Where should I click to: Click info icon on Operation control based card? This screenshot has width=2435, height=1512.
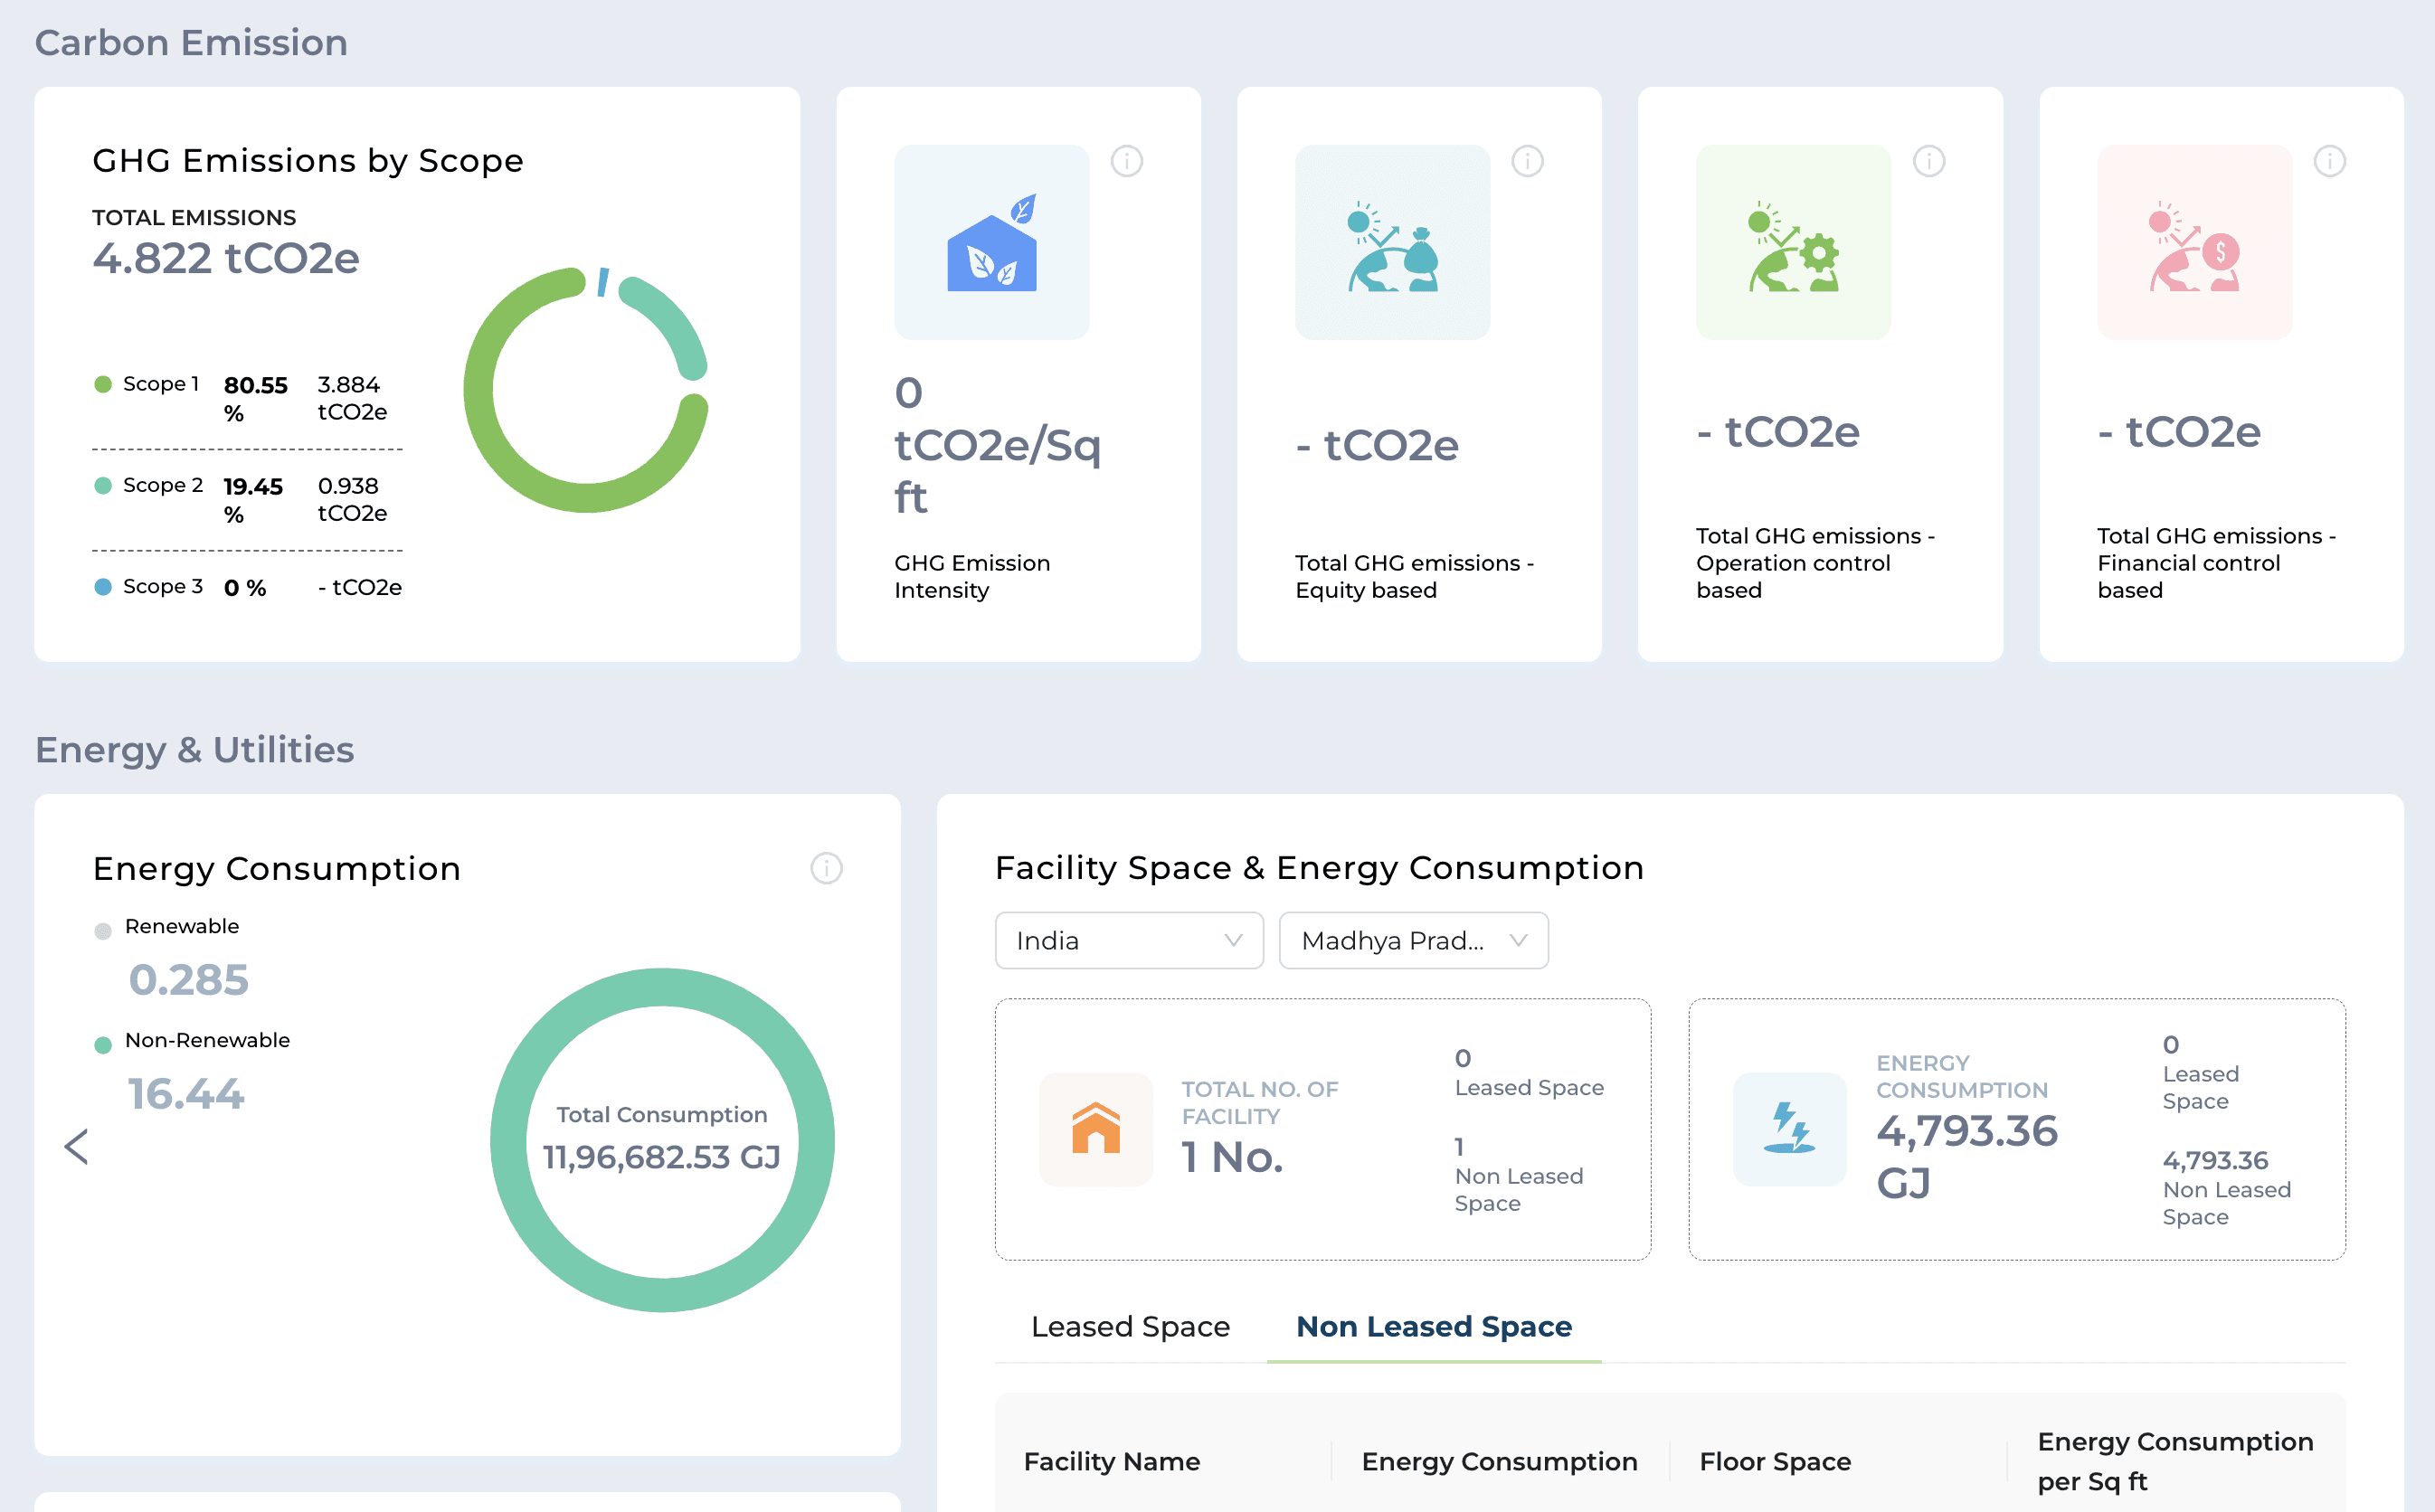[1929, 161]
